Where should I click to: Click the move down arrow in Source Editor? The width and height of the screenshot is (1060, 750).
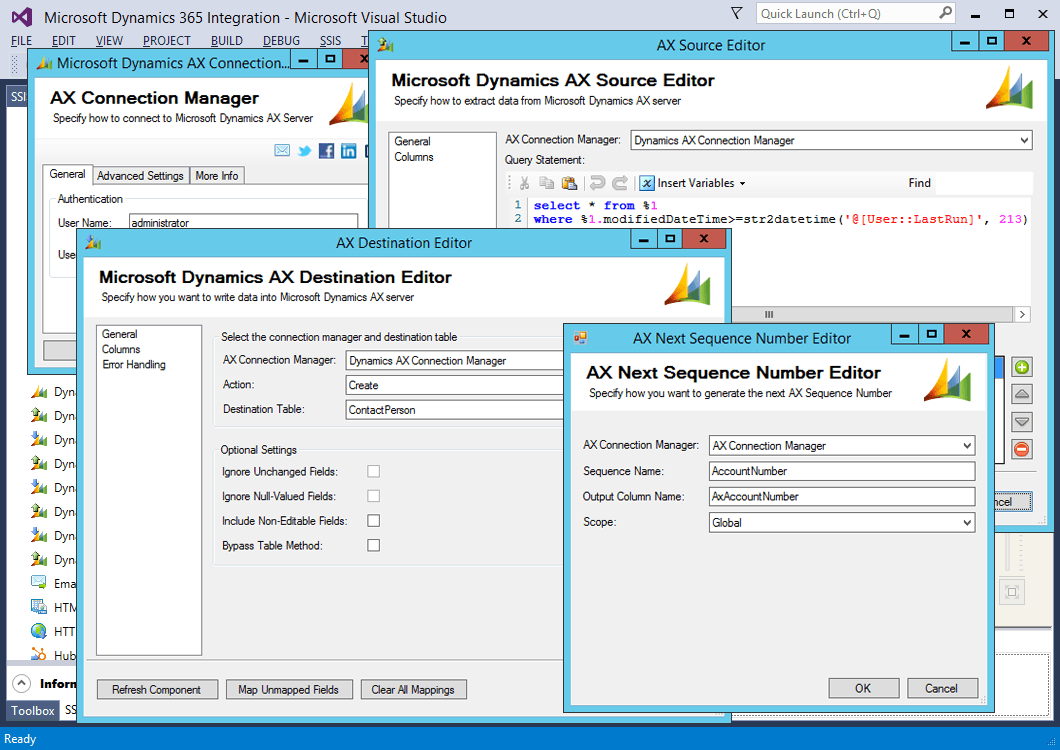tap(1022, 422)
